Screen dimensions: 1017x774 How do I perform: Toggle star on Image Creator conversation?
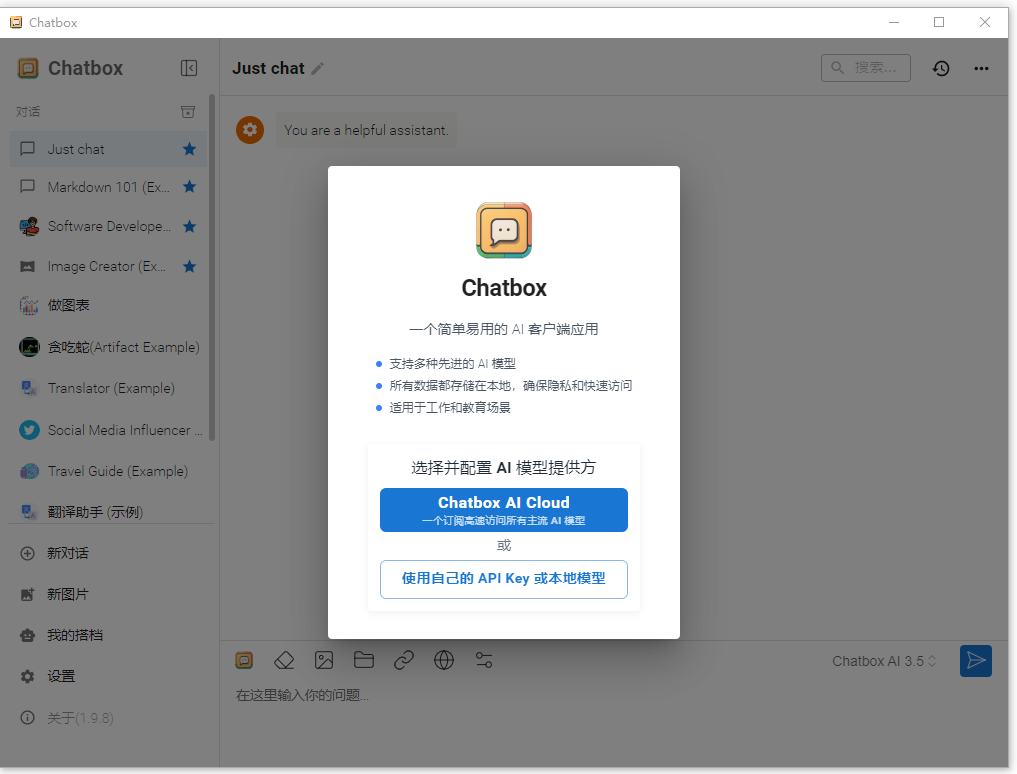pyautogui.click(x=189, y=267)
